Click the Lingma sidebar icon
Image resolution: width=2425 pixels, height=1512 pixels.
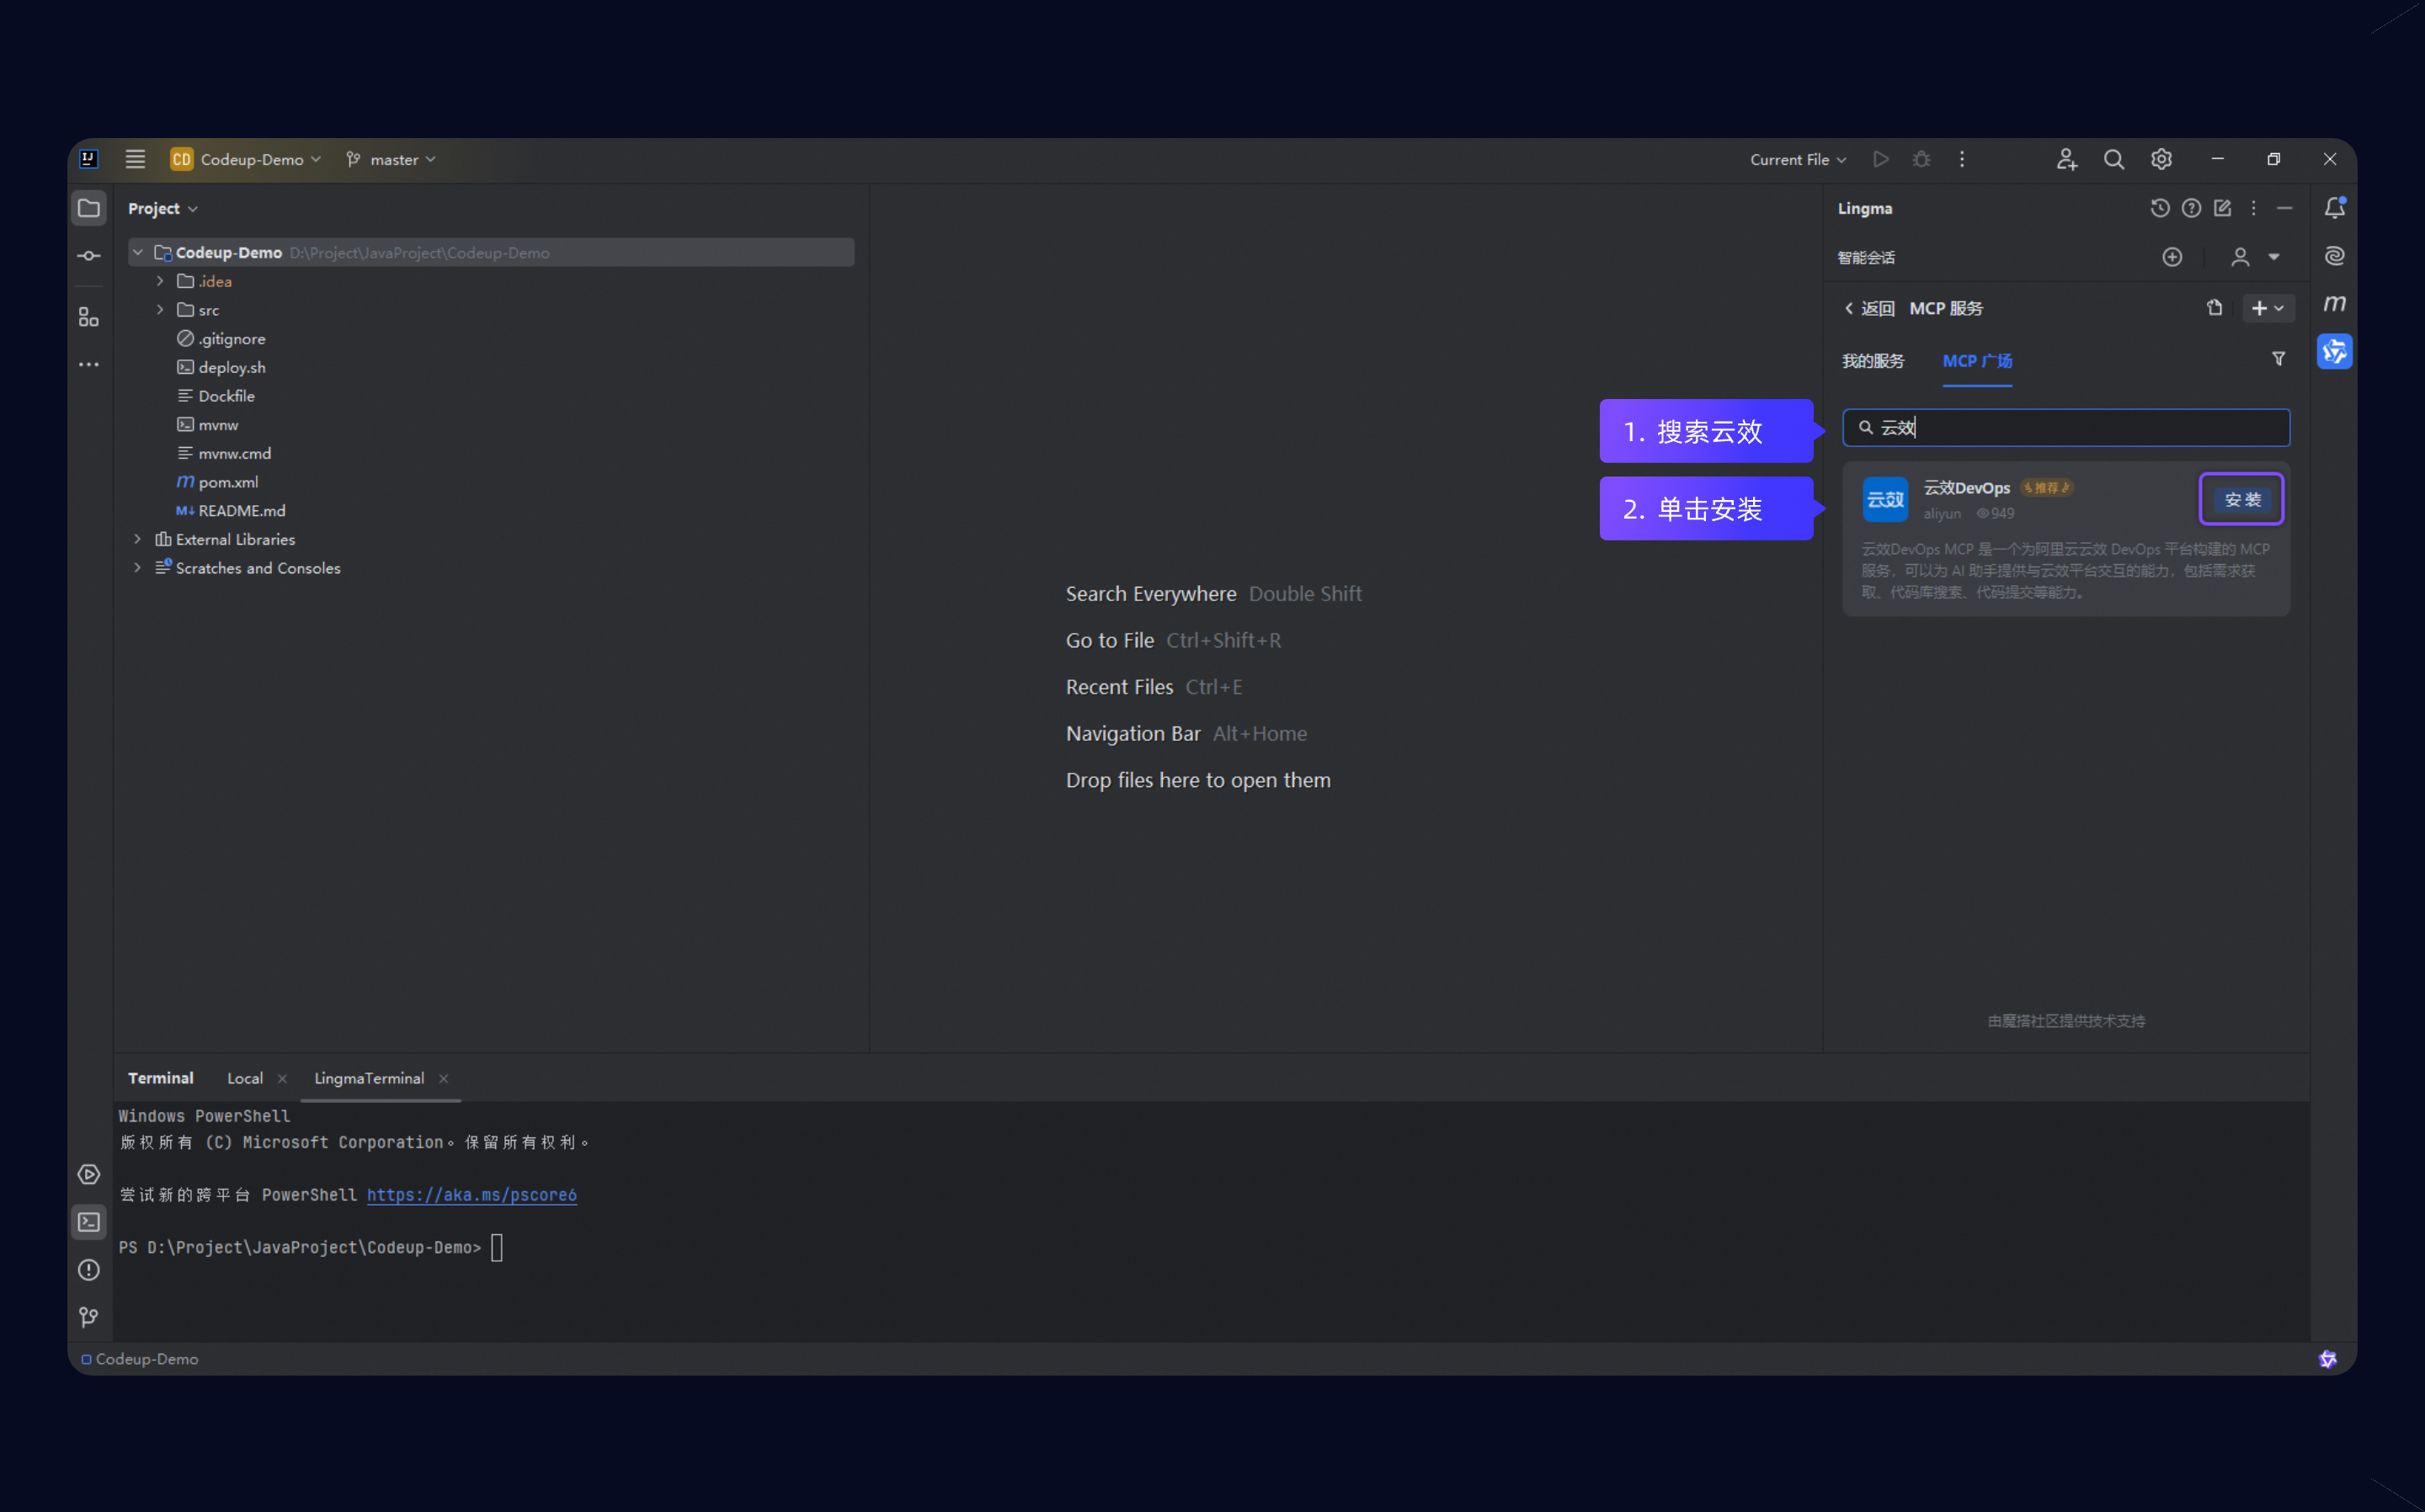pyautogui.click(x=2334, y=352)
